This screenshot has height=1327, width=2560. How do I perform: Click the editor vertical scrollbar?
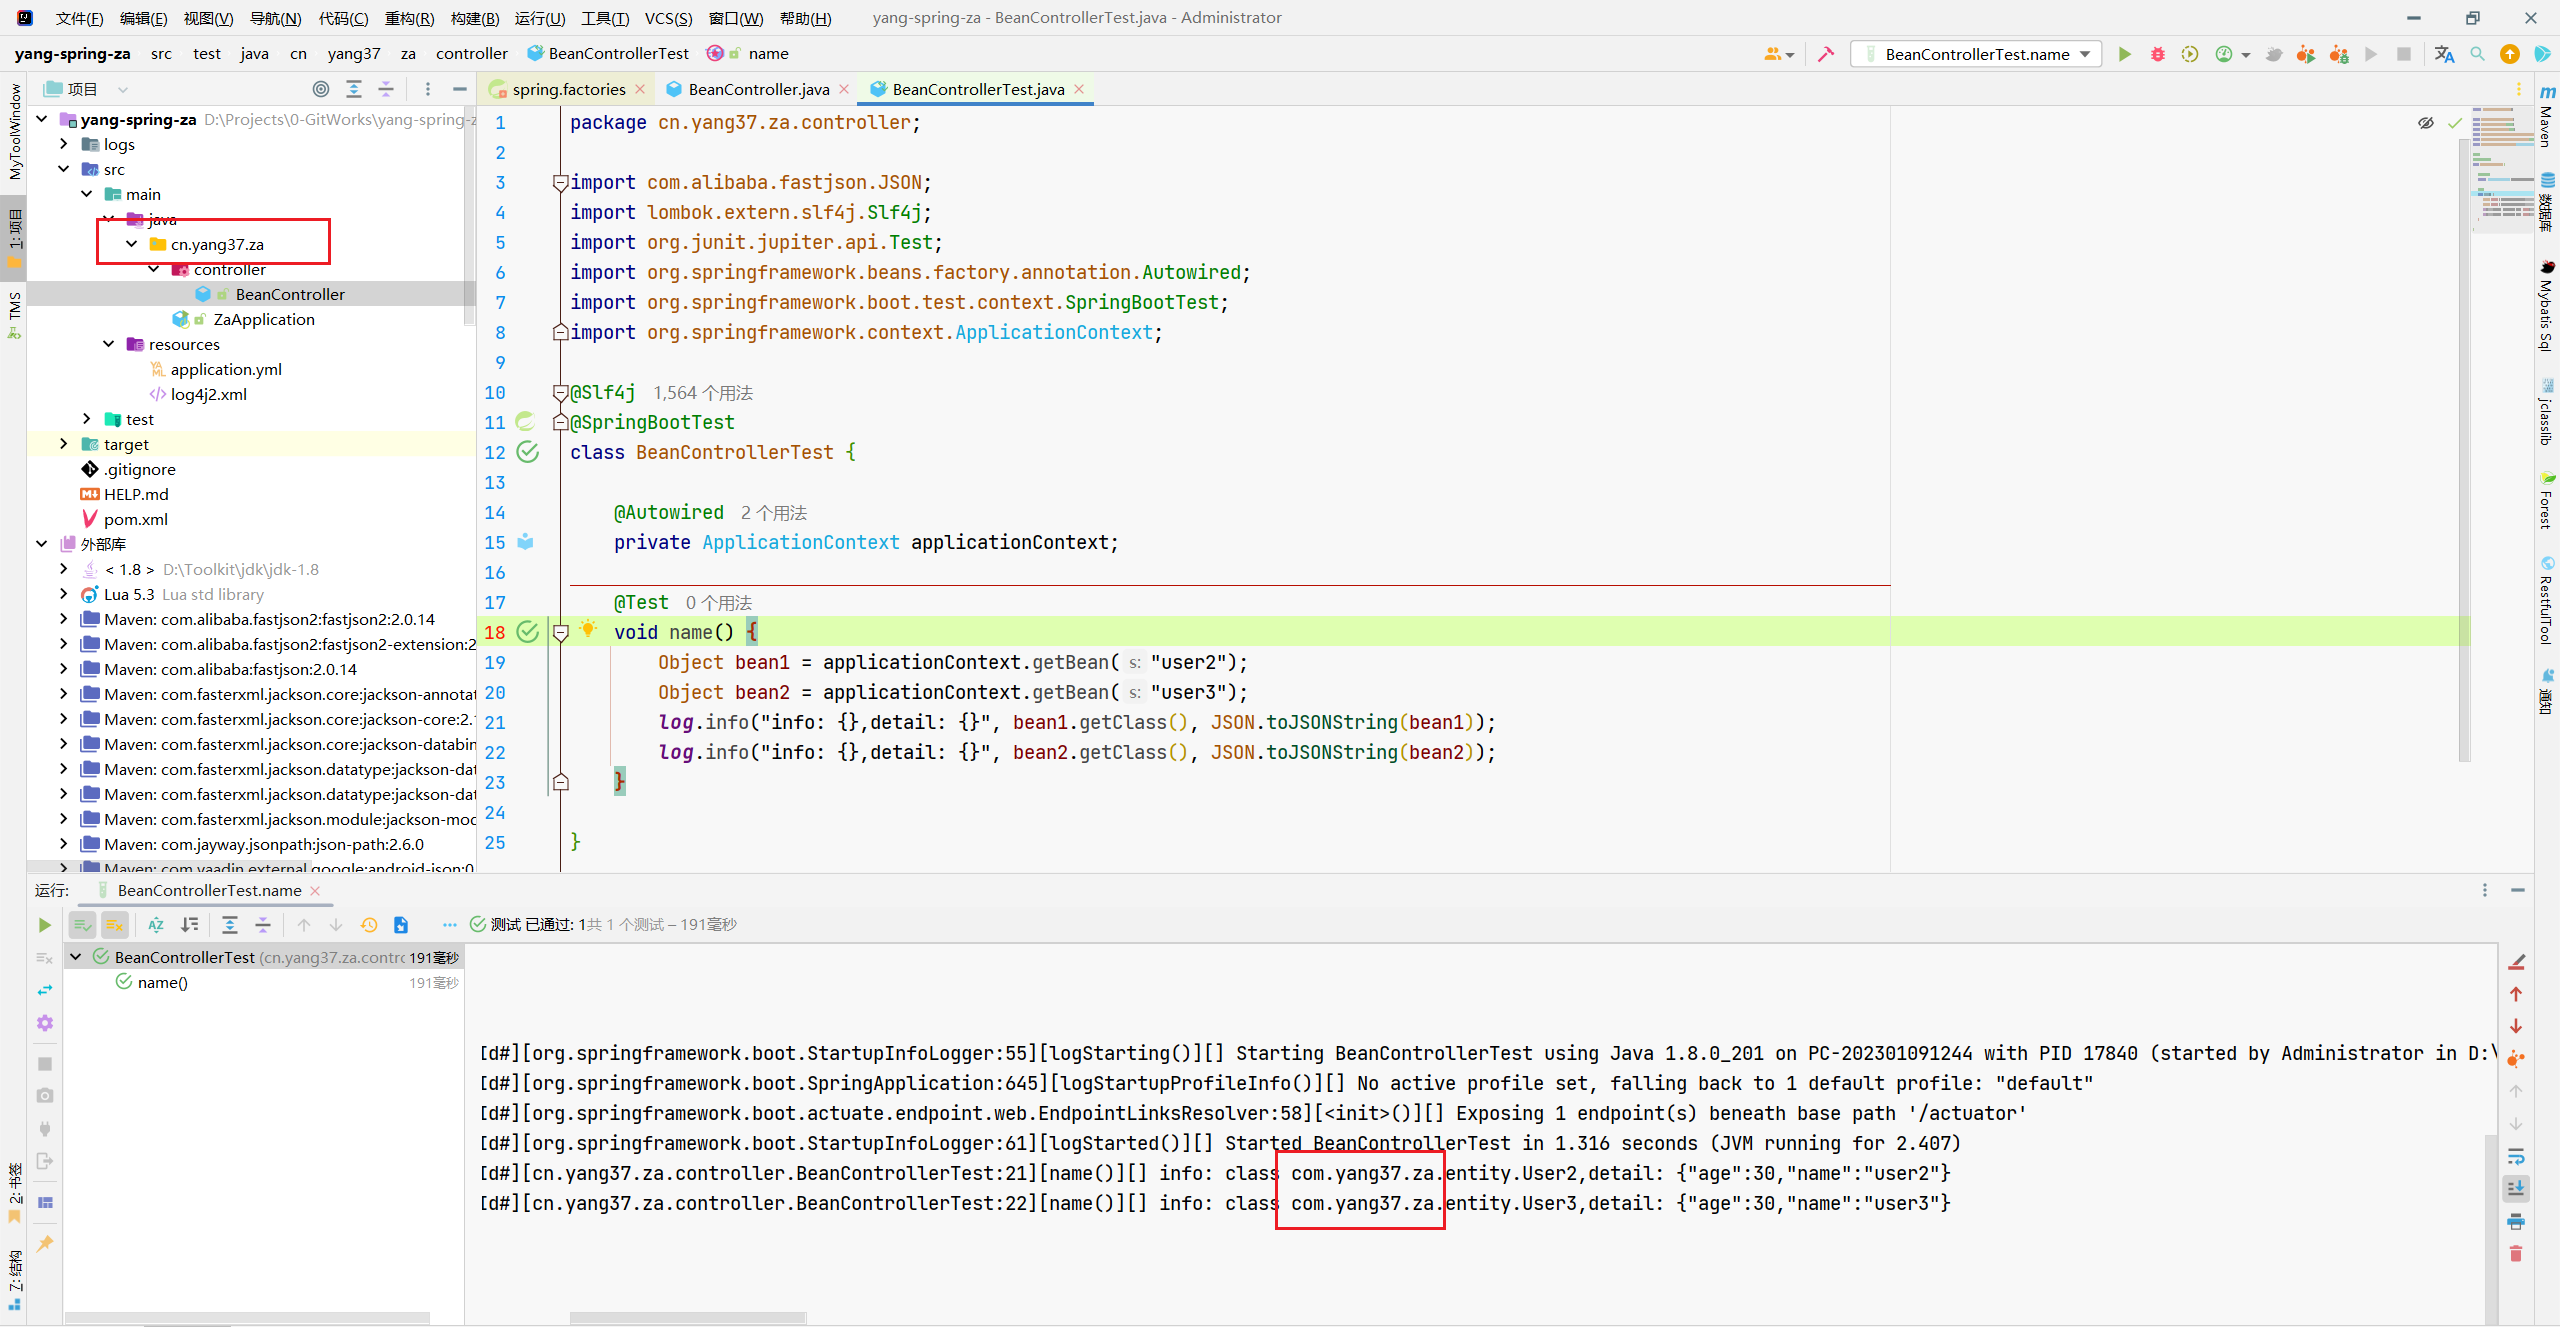[x=2464, y=448]
